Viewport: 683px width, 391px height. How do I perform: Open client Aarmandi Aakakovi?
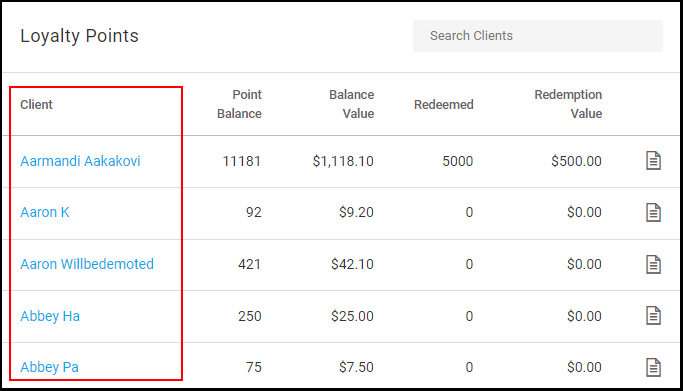(x=80, y=161)
